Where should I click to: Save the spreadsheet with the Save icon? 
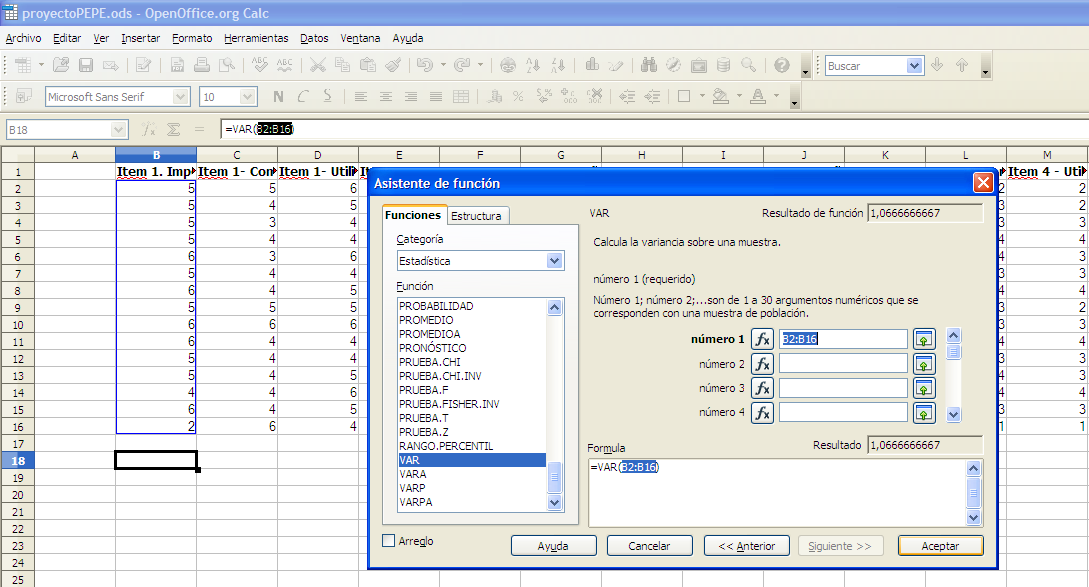pyautogui.click(x=86, y=65)
